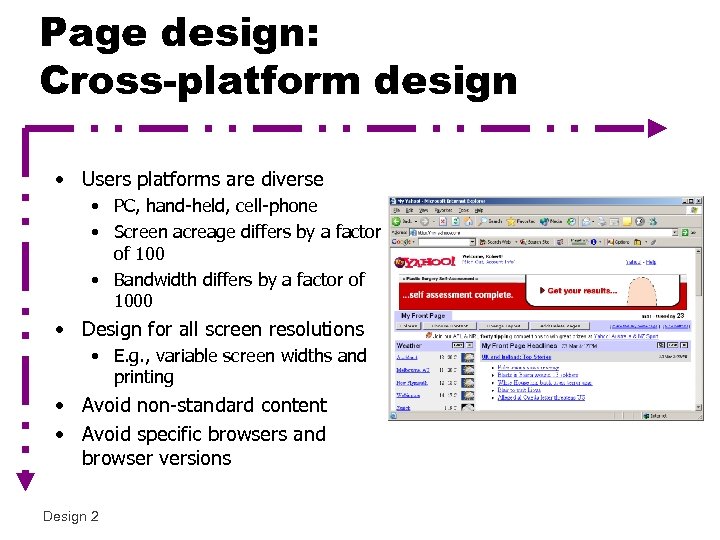Open the File menu

click(x=396, y=210)
